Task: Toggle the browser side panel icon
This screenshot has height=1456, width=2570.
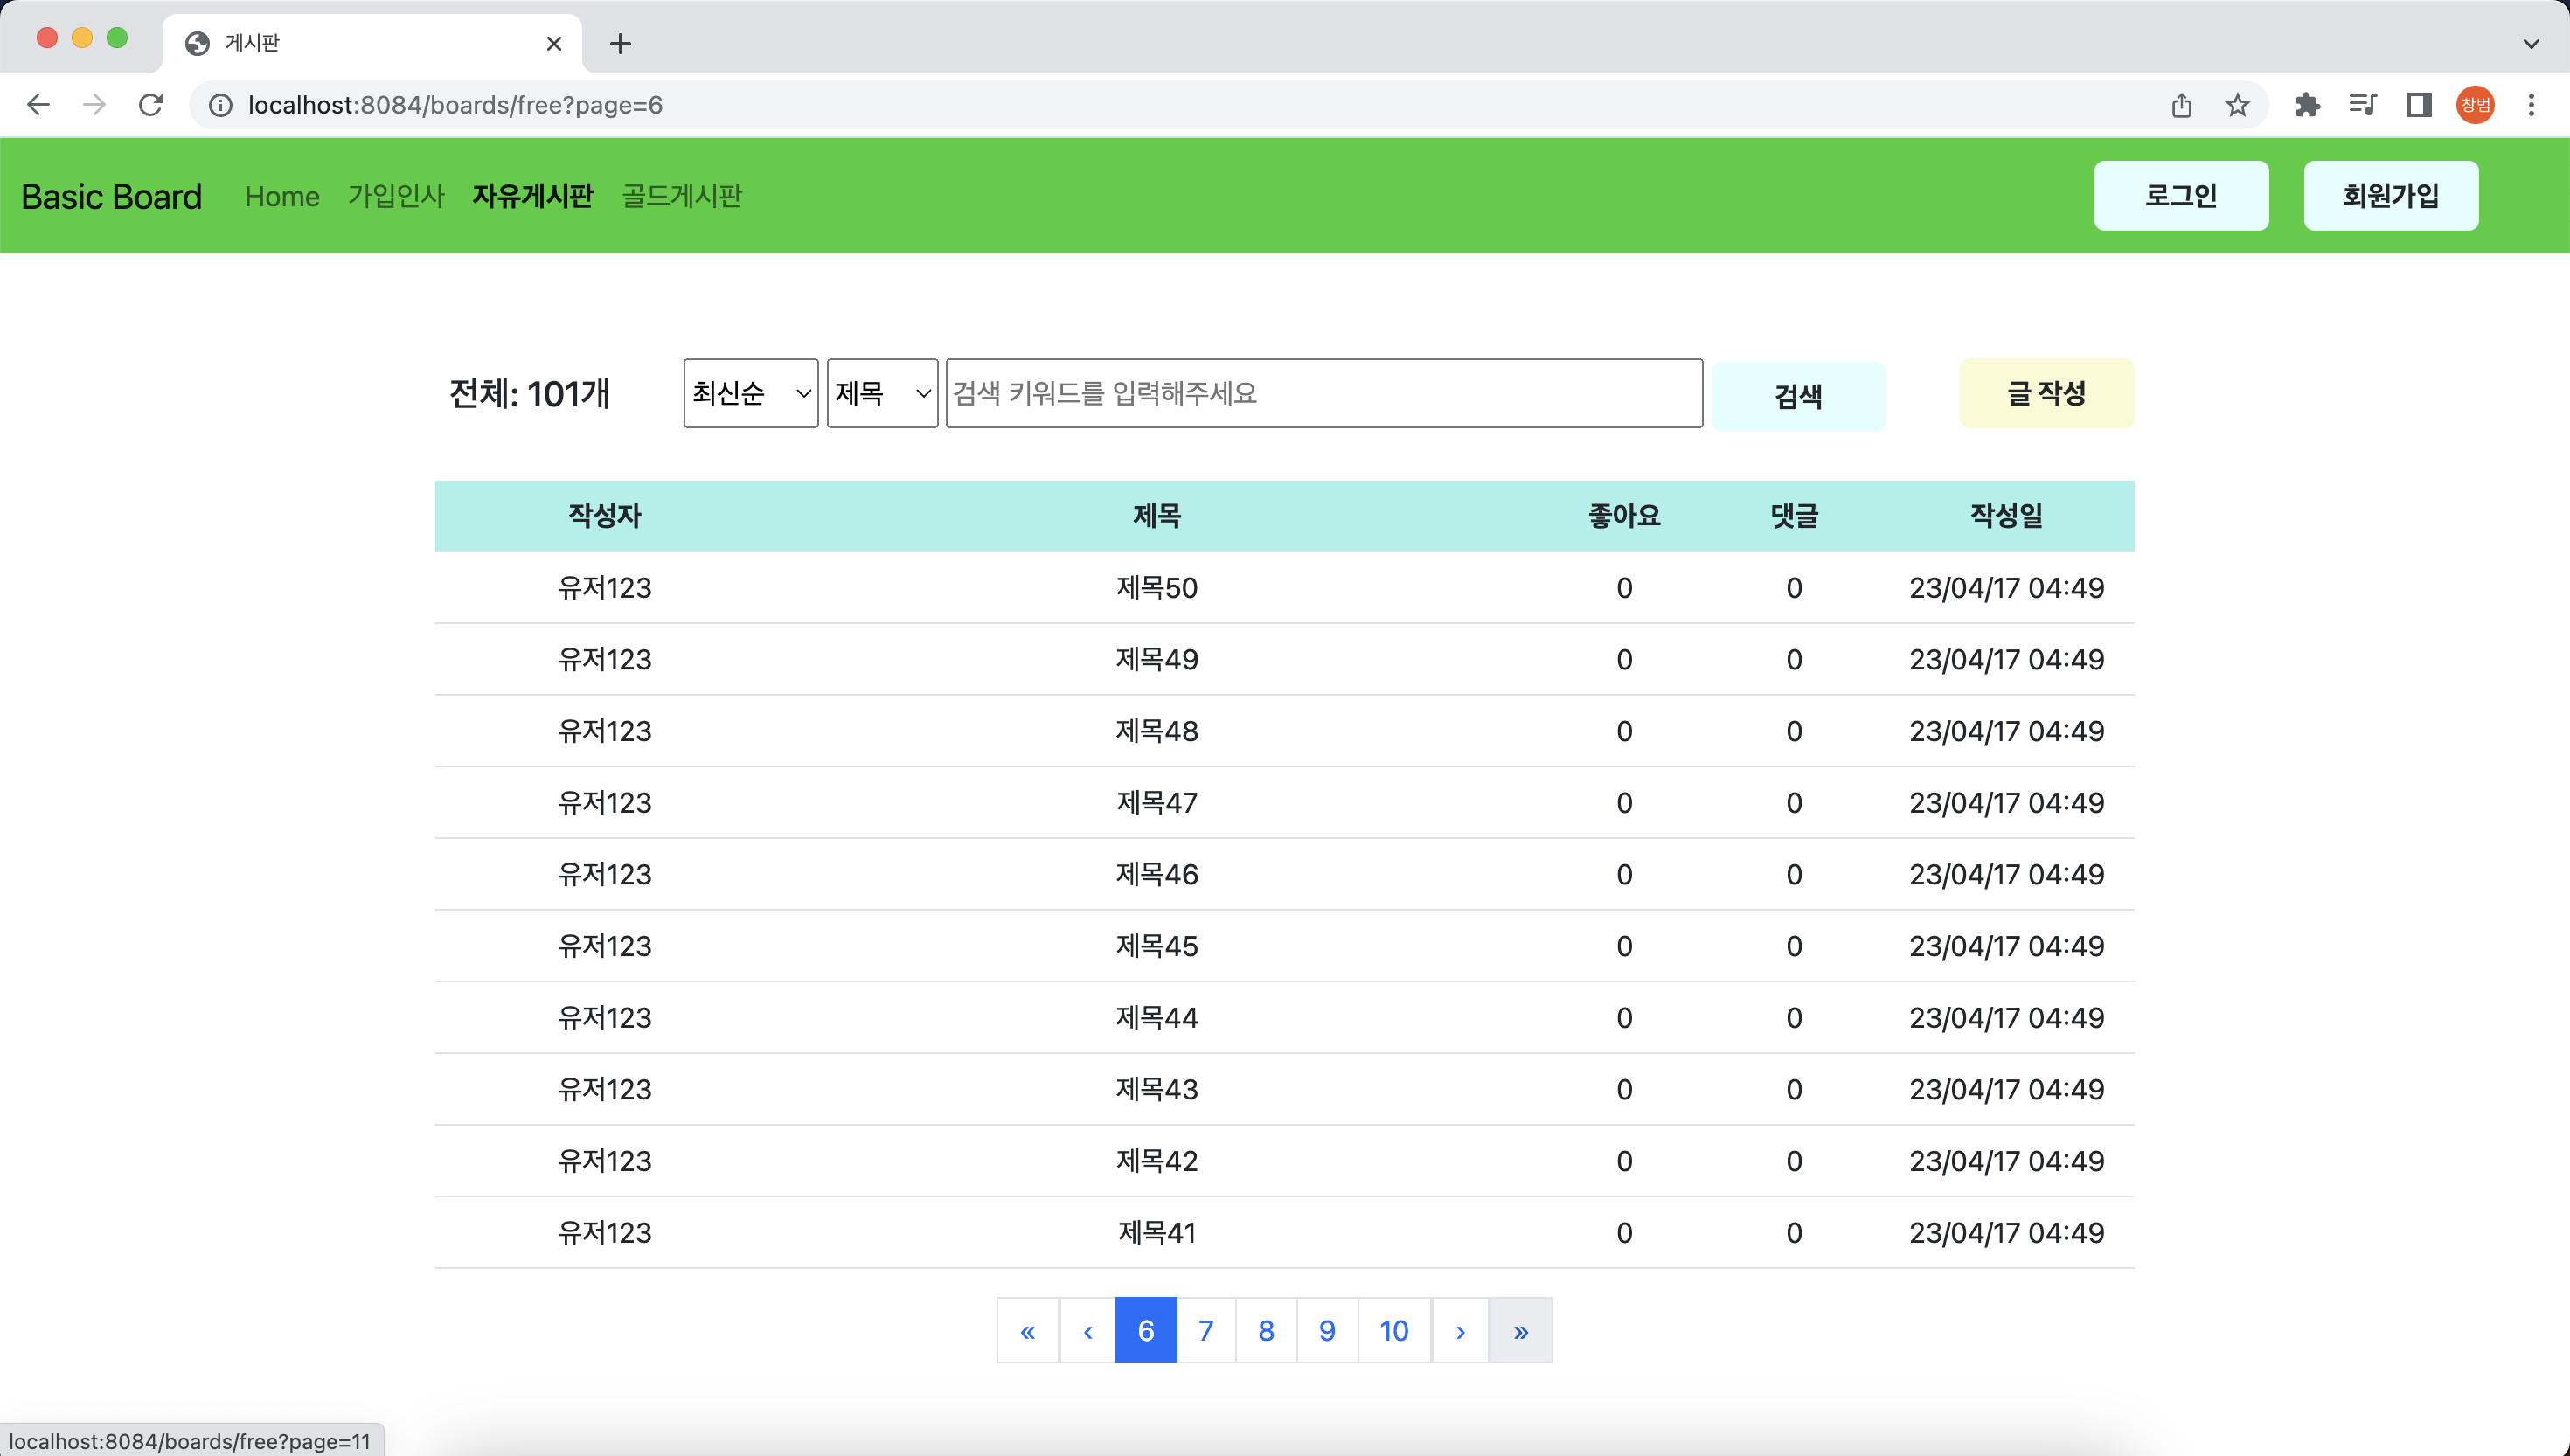Action: [2418, 105]
